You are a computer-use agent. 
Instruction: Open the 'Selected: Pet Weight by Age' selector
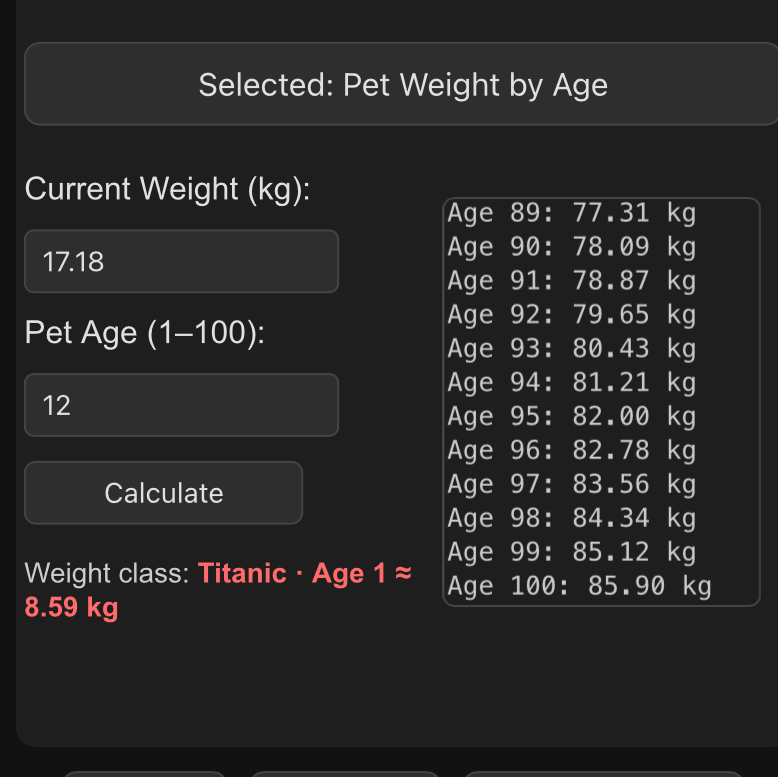402,85
